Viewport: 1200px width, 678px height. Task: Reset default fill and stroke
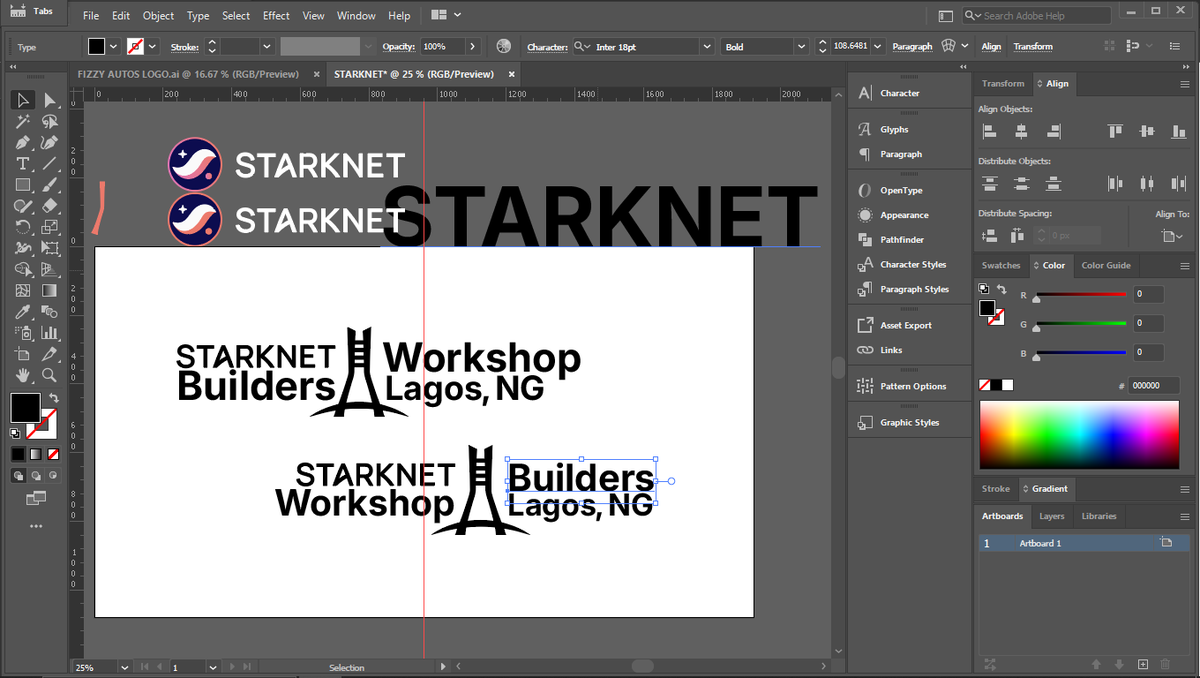pos(15,433)
